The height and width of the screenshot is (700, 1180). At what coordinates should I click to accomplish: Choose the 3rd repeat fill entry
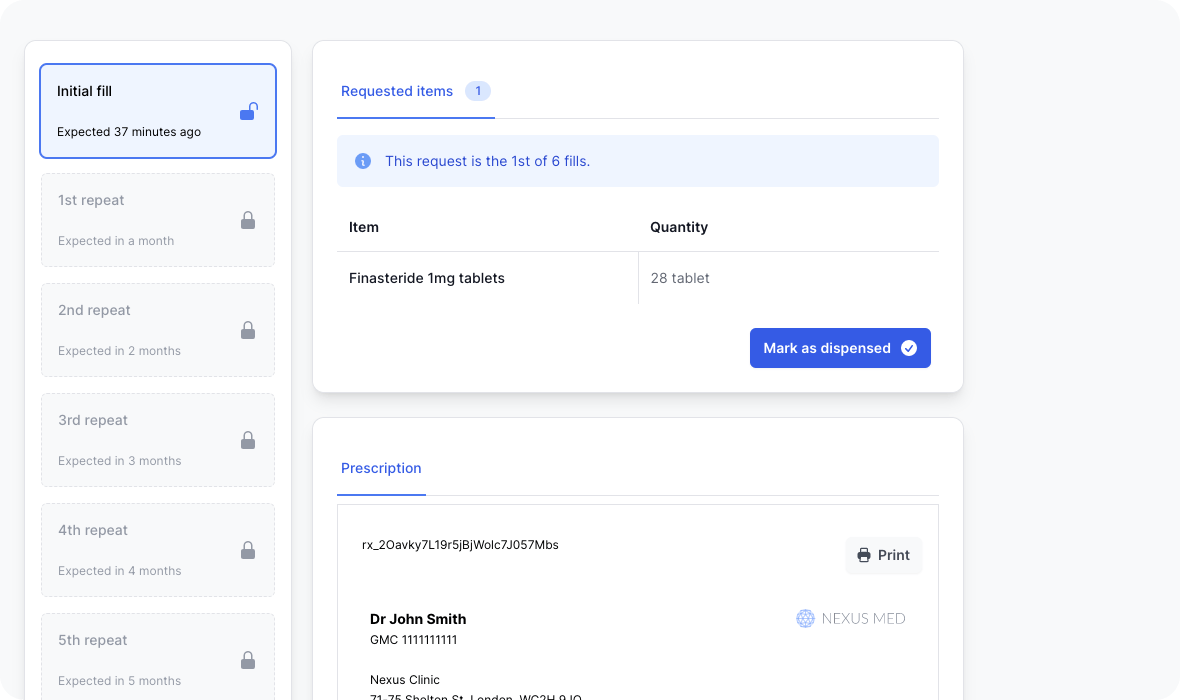(158, 440)
